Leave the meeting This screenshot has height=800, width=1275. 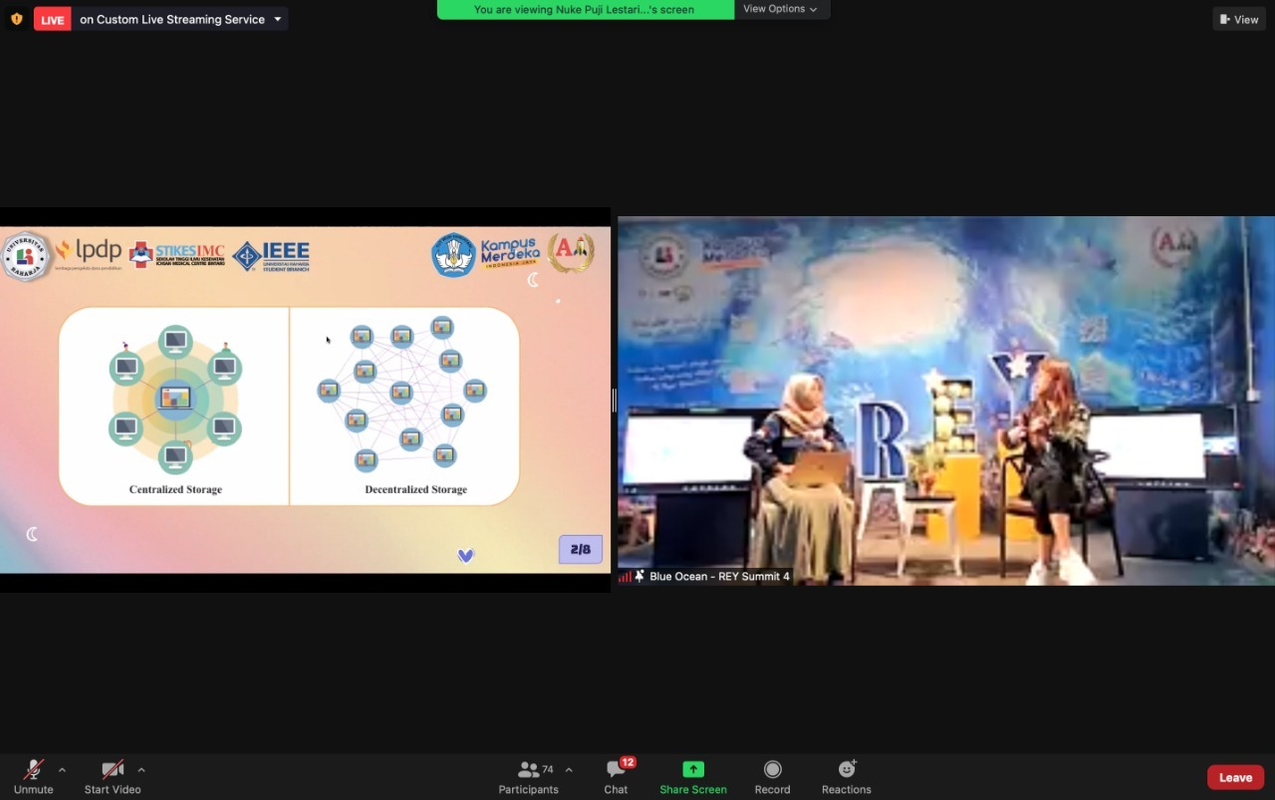tap(1235, 777)
